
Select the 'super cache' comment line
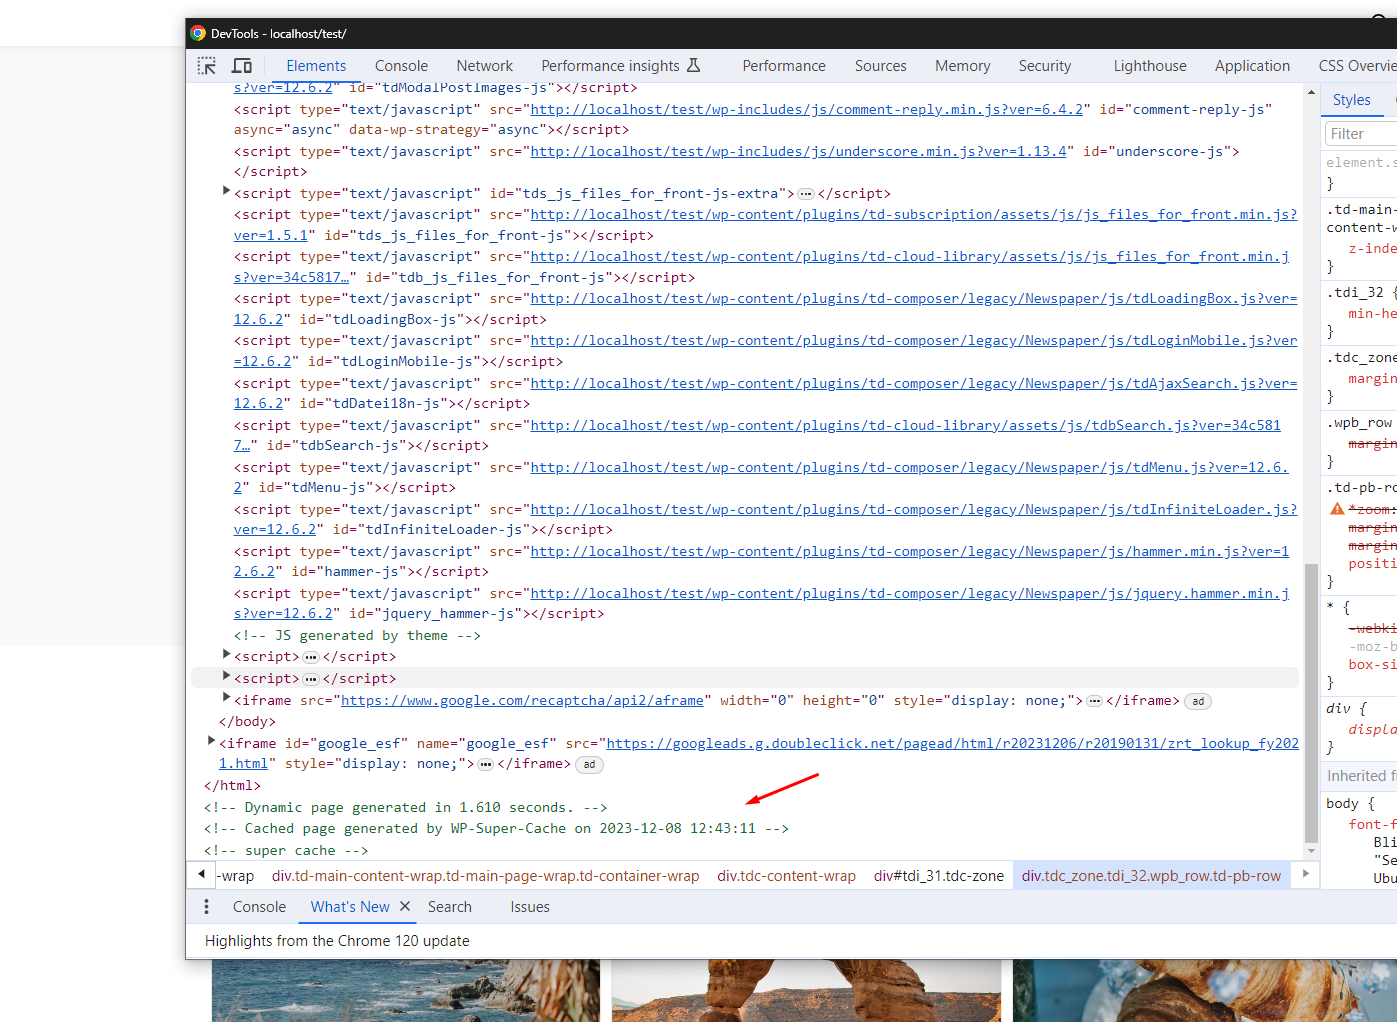286,851
